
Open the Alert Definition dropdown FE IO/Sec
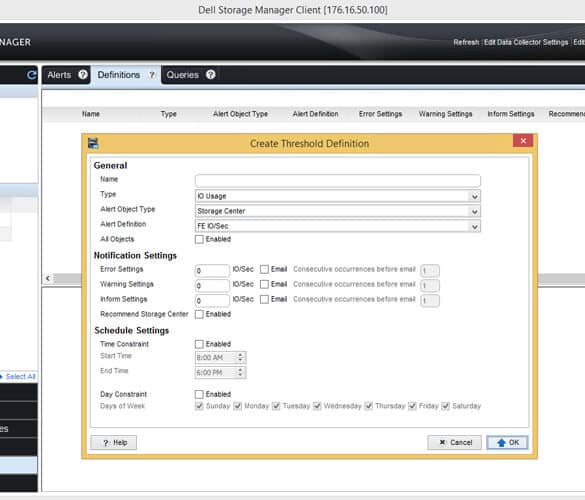338,226
